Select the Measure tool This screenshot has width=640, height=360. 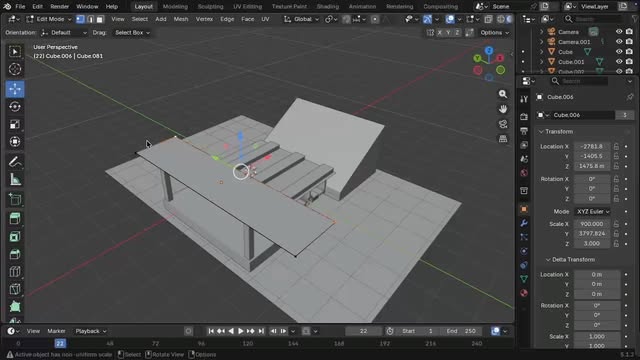pos(15,180)
